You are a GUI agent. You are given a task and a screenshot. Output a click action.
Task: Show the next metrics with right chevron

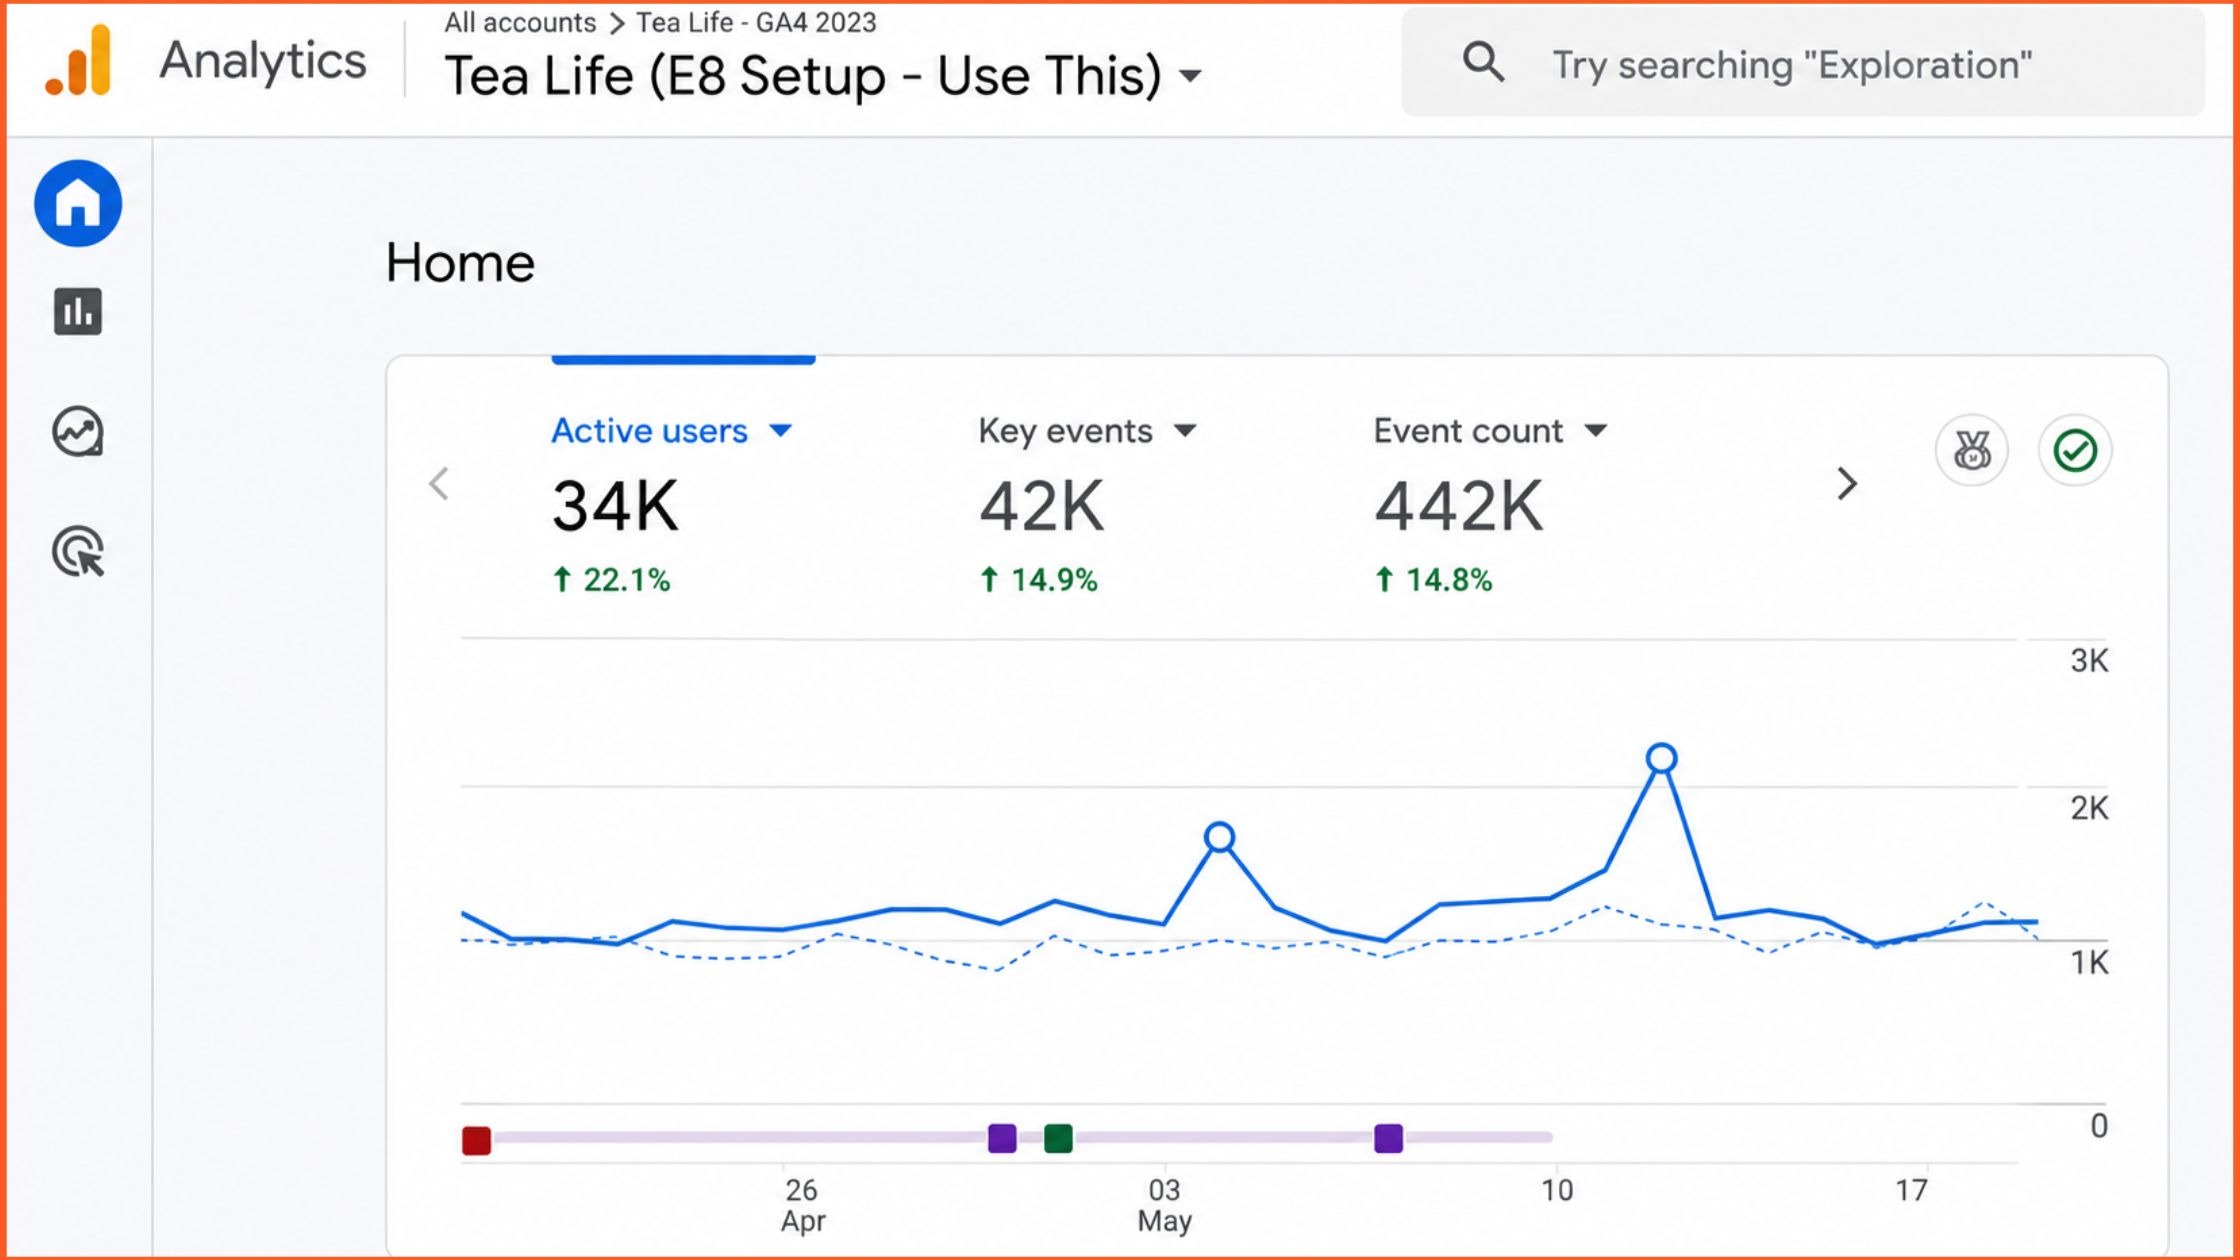[x=1847, y=484]
